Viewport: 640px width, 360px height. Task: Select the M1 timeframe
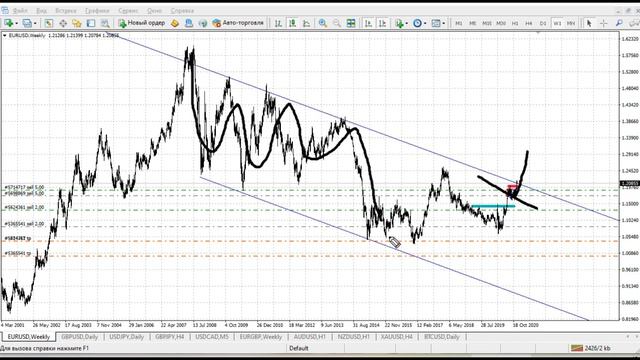click(458, 23)
